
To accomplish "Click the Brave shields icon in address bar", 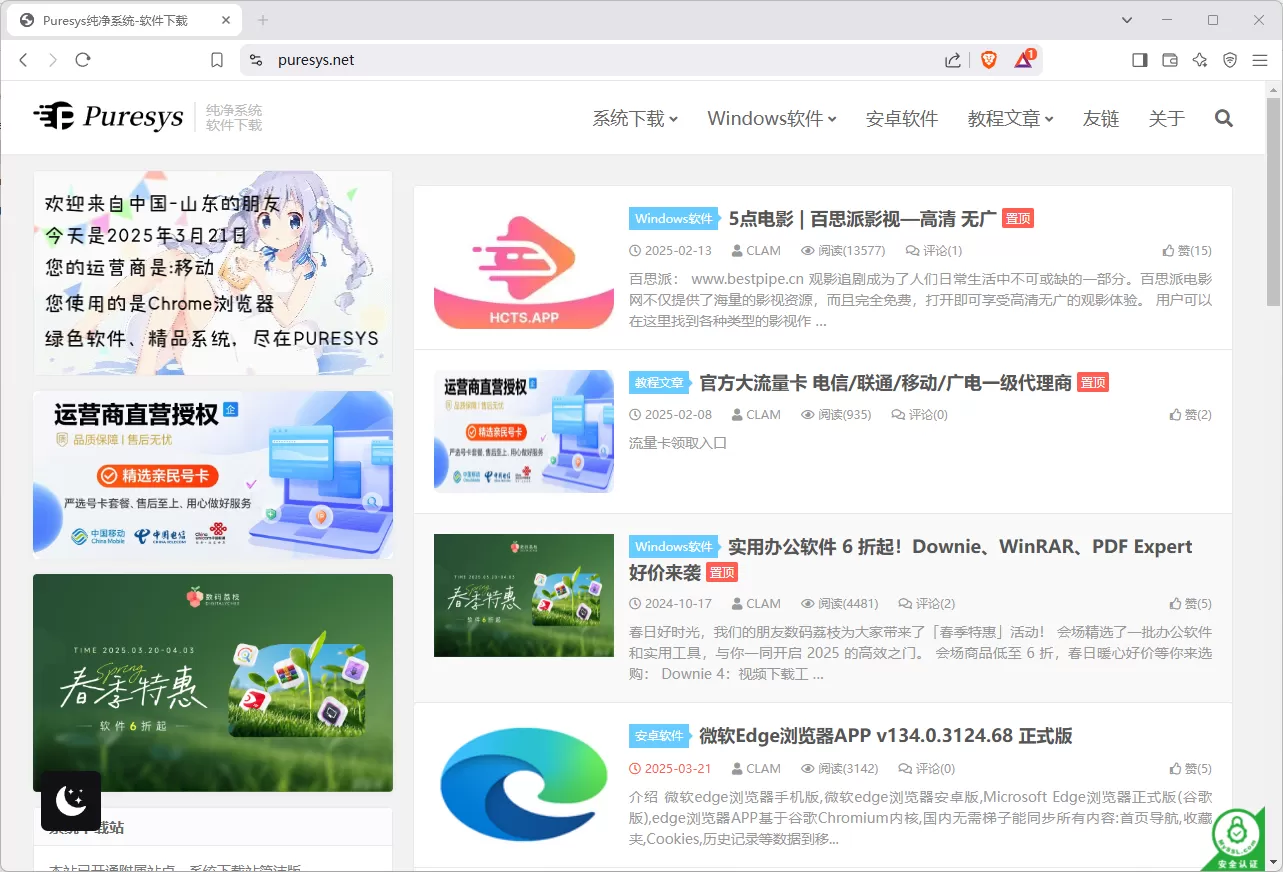I will (x=988, y=60).
